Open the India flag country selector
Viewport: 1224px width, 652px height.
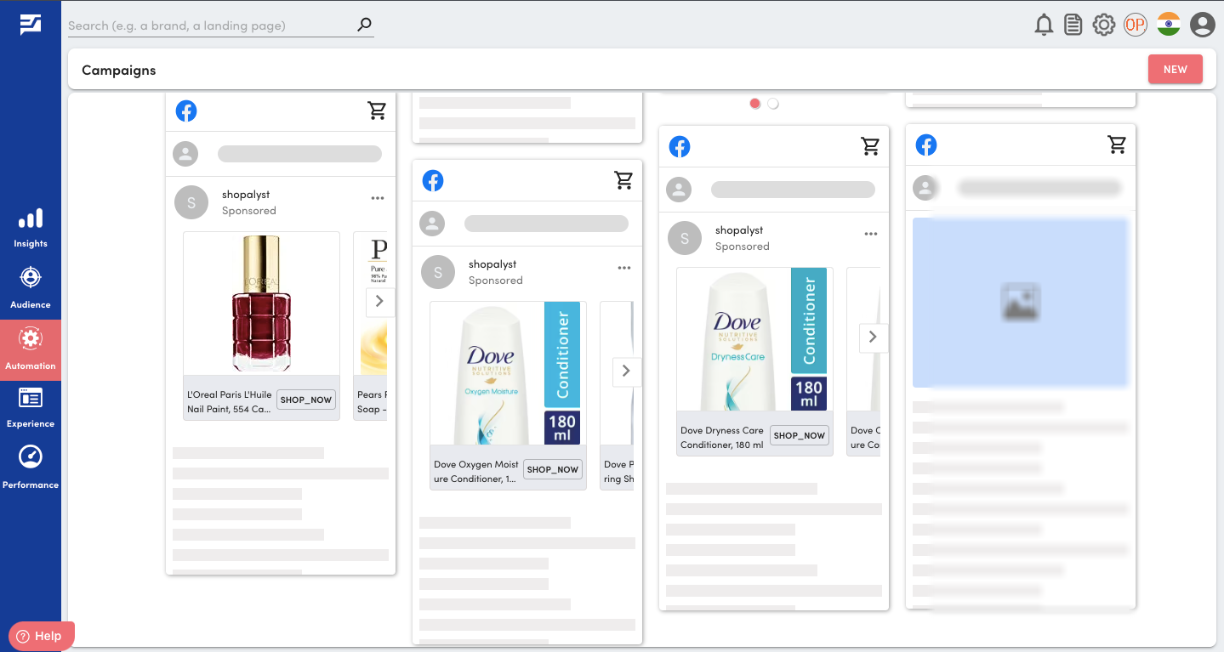coord(1169,25)
